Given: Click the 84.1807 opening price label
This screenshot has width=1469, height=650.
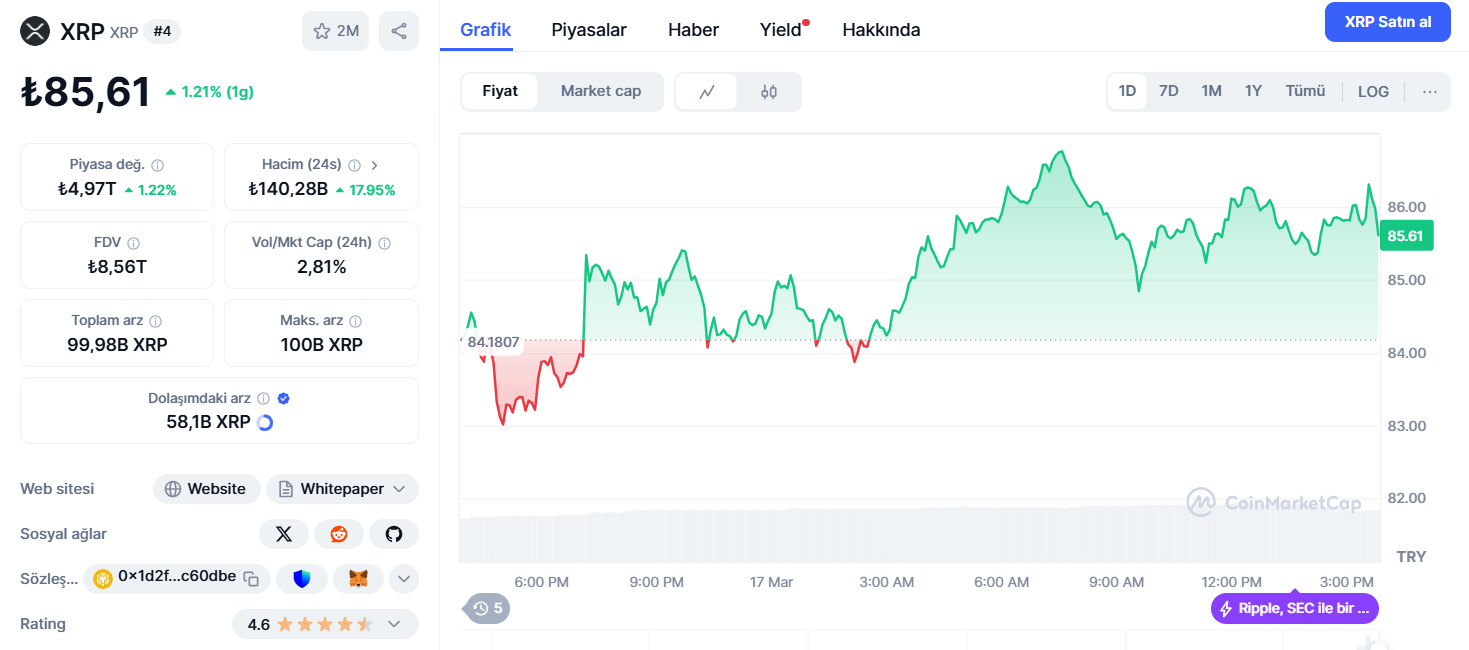Looking at the screenshot, I should pyautogui.click(x=493, y=342).
